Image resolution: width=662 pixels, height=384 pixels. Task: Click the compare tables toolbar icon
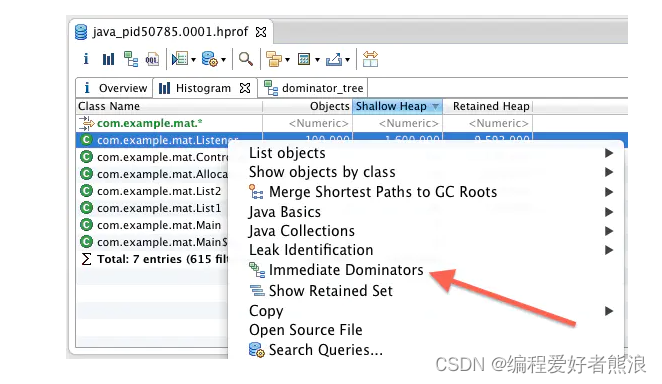[x=370, y=59]
